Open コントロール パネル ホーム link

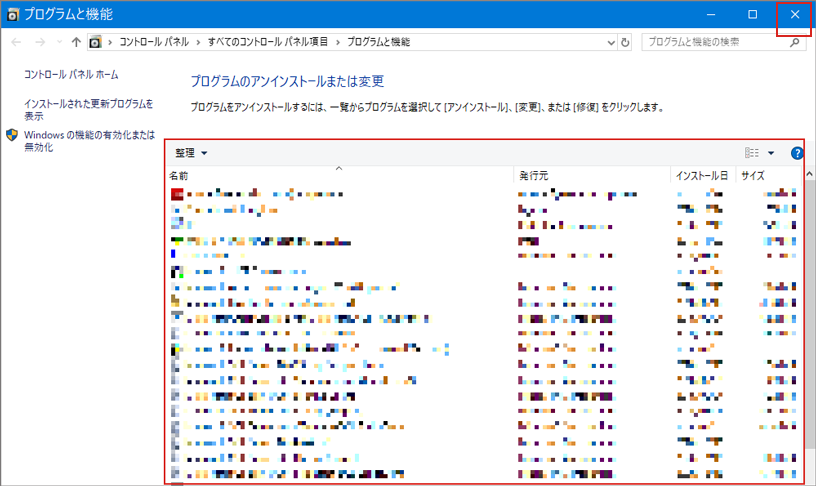pos(71,74)
